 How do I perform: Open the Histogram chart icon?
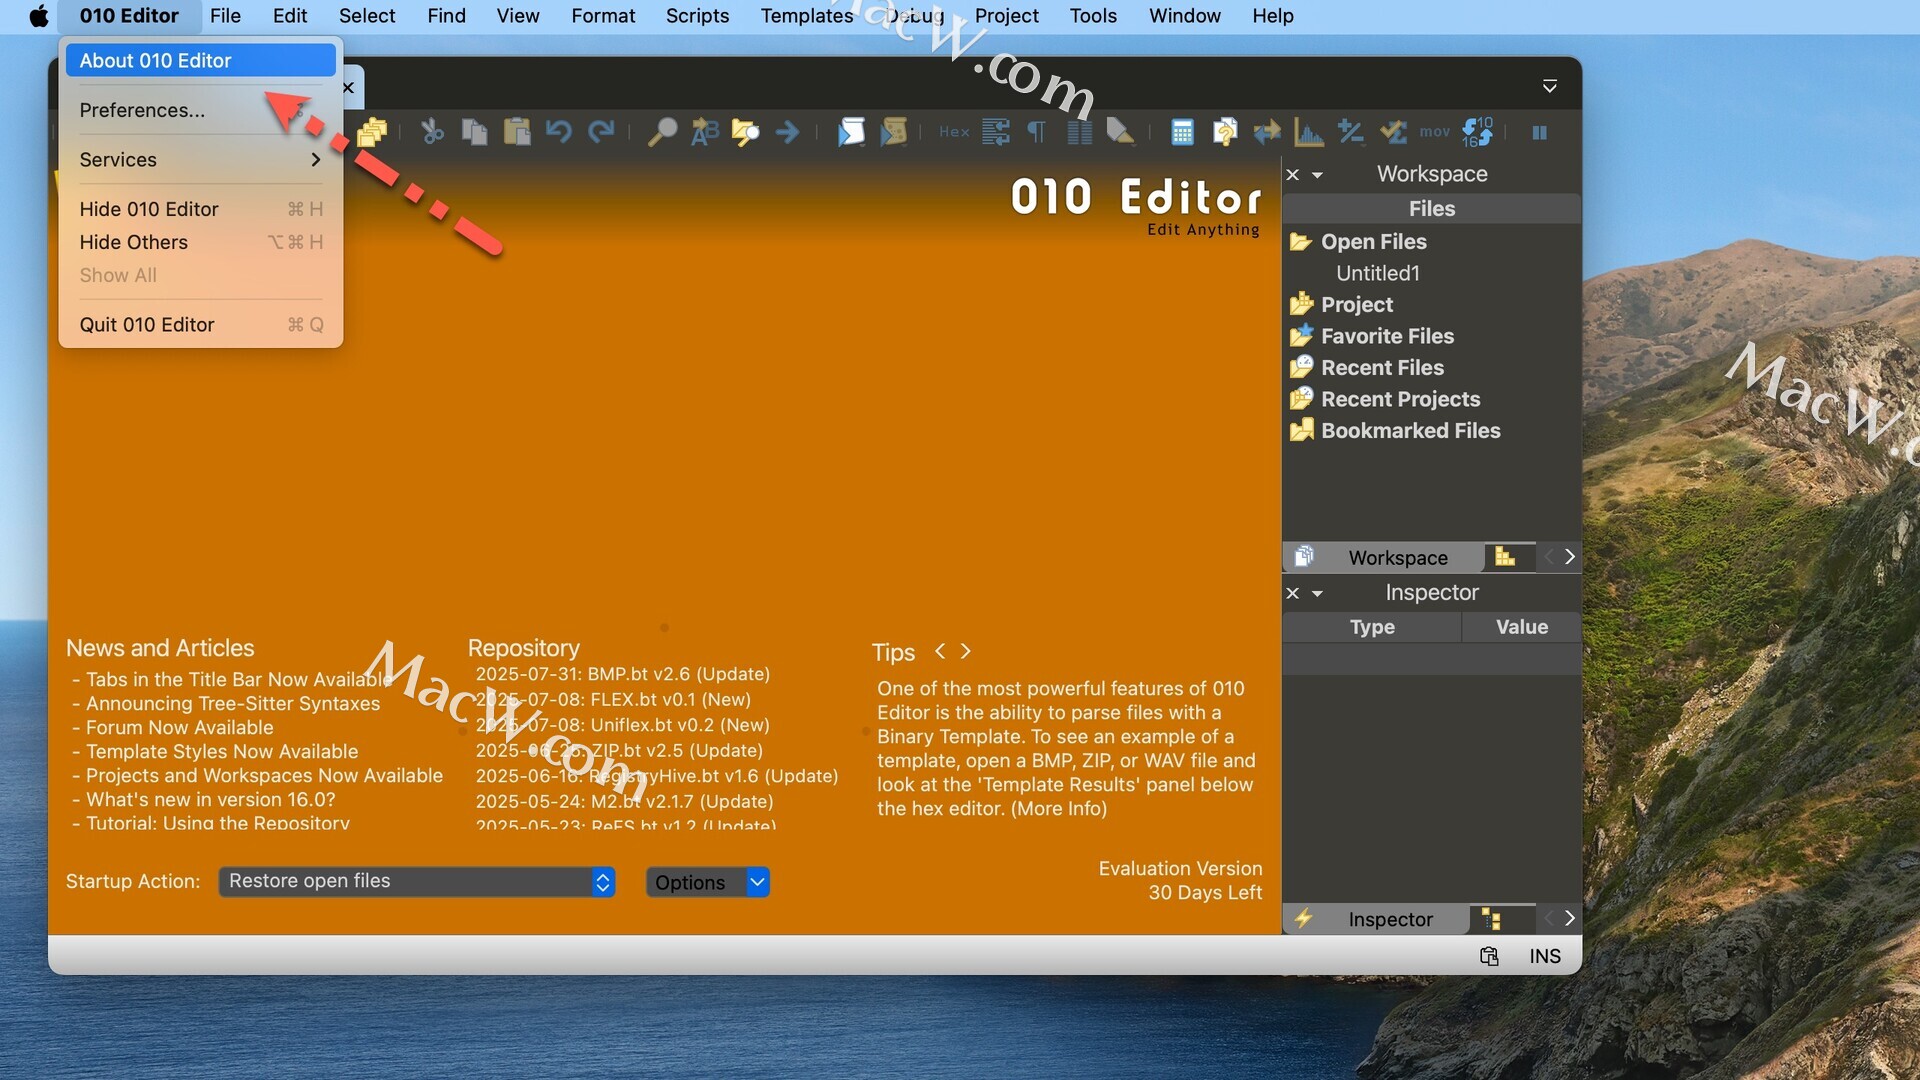coord(1309,132)
